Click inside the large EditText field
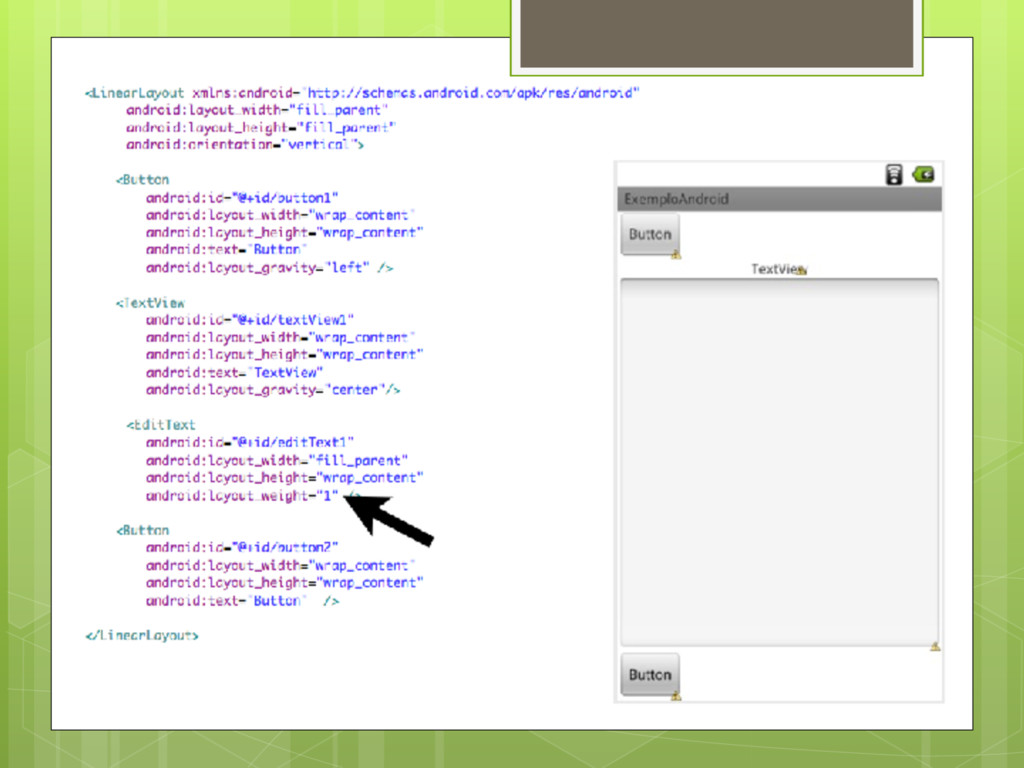This screenshot has width=1024, height=768. (779, 462)
